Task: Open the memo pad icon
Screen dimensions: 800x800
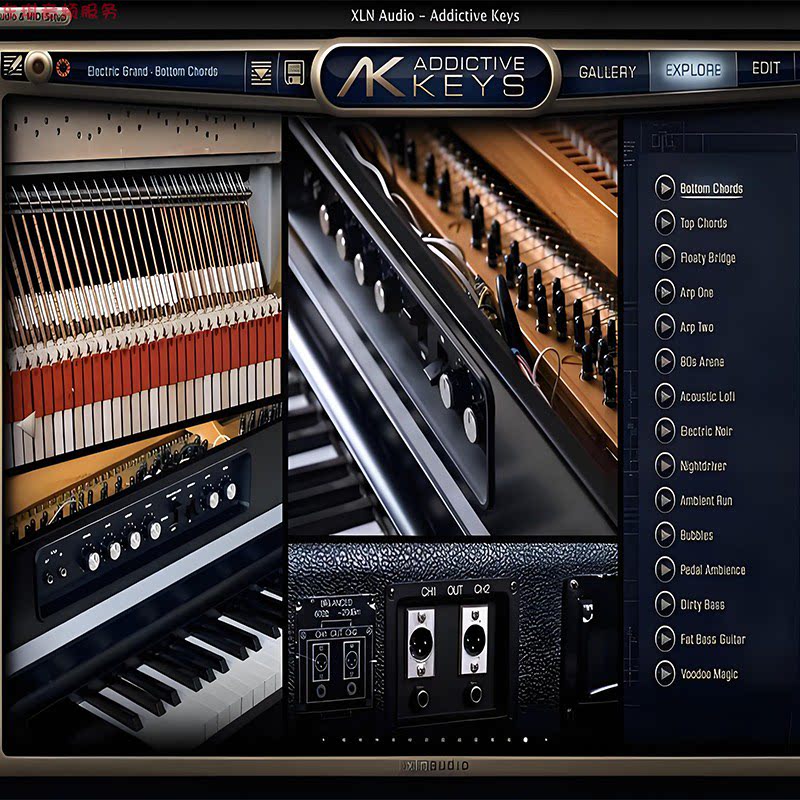Action: tap(12, 66)
